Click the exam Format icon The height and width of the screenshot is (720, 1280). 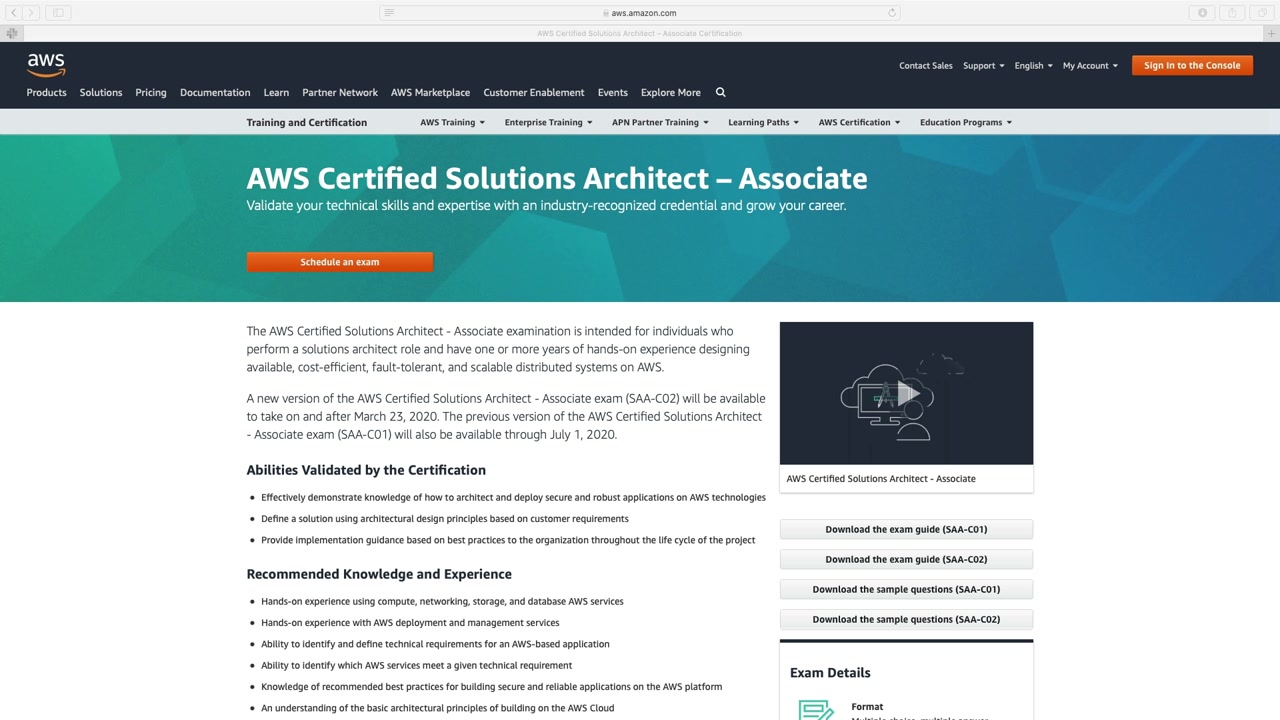point(816,709)
